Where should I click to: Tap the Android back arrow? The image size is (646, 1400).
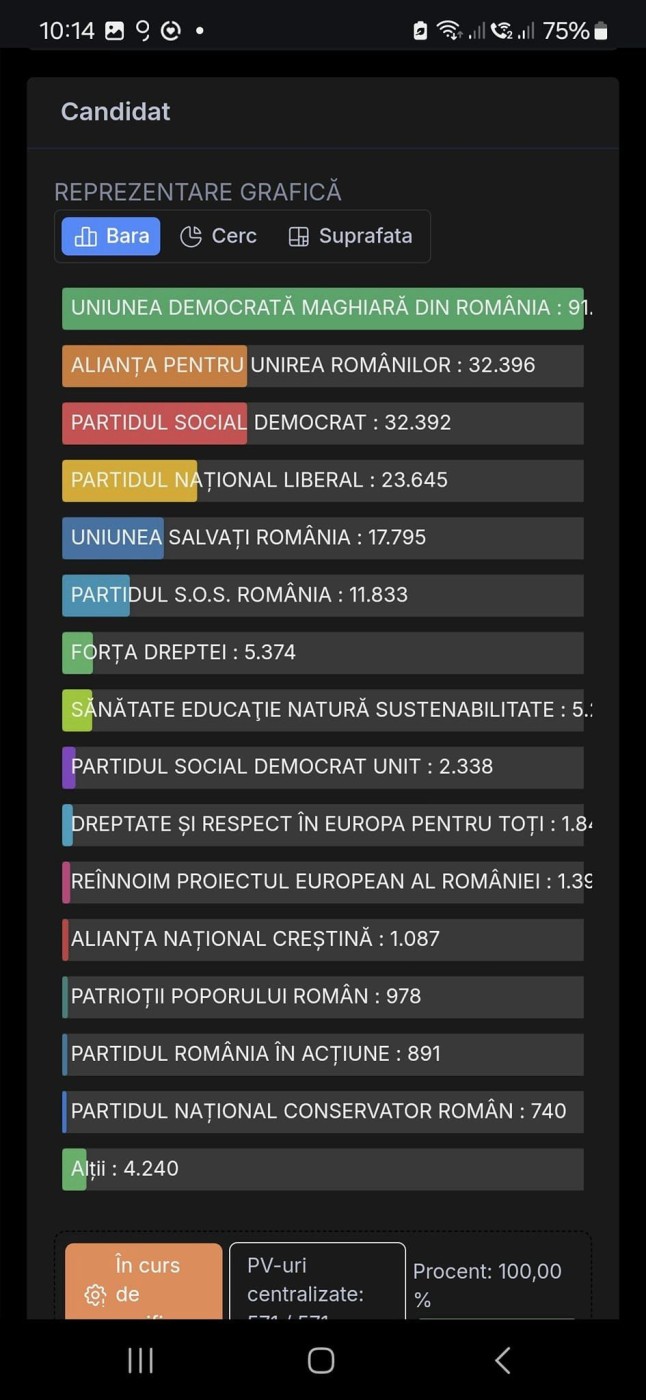coord(503,1360)
